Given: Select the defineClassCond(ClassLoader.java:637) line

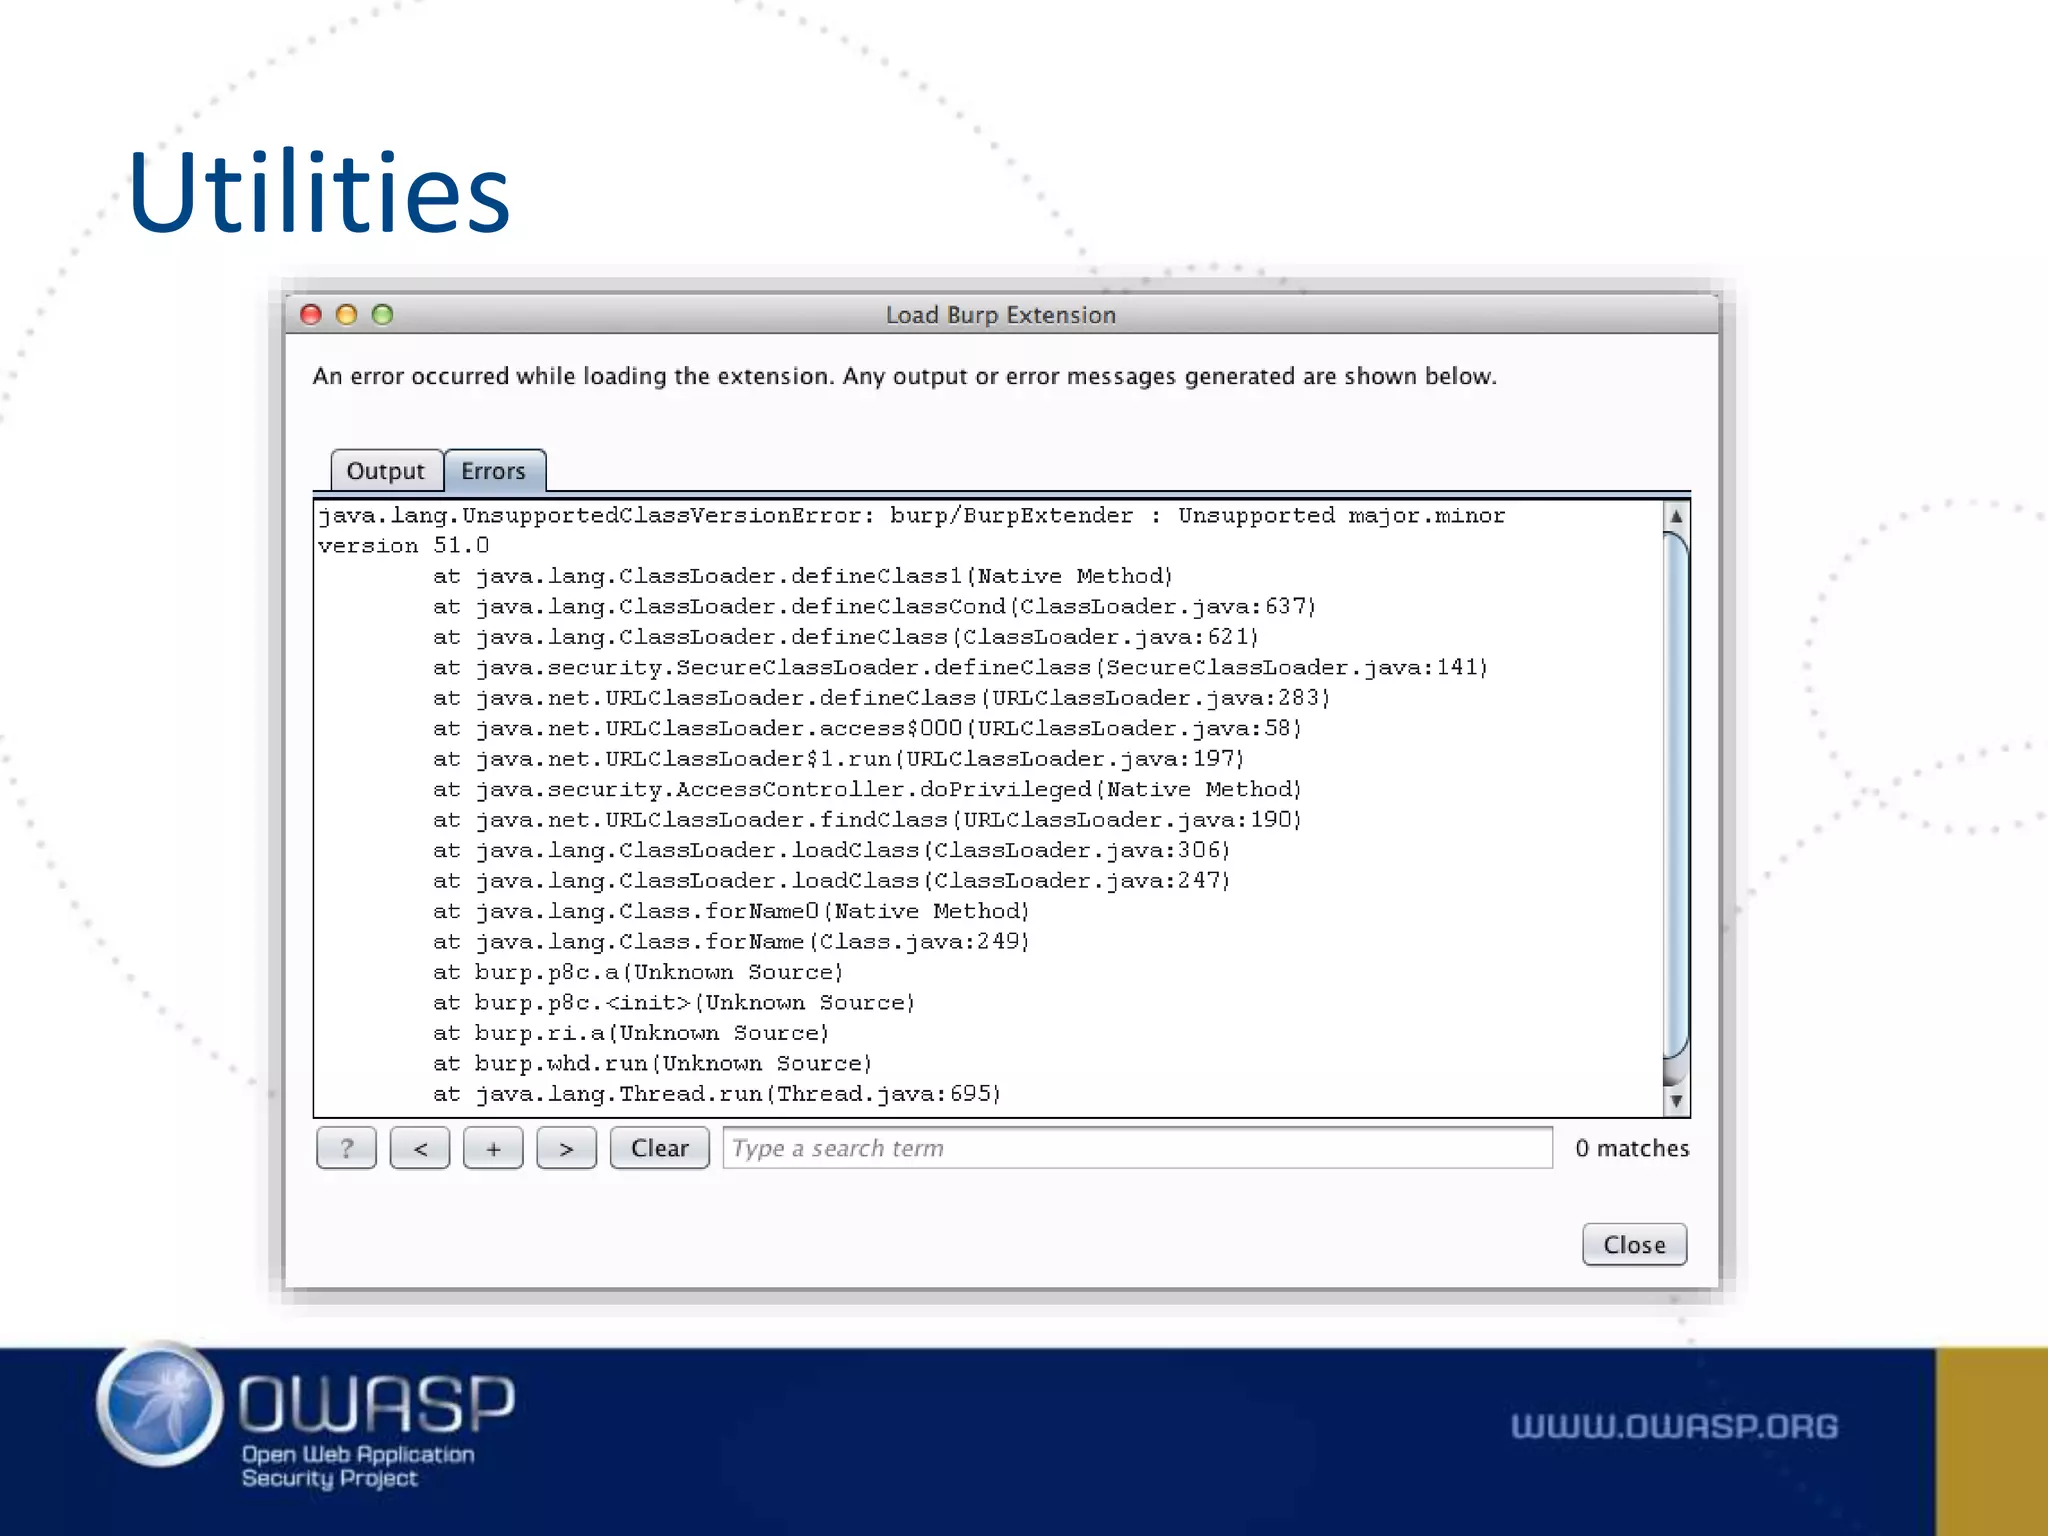Looking at the screenshot, I should (x=875, y=607).
